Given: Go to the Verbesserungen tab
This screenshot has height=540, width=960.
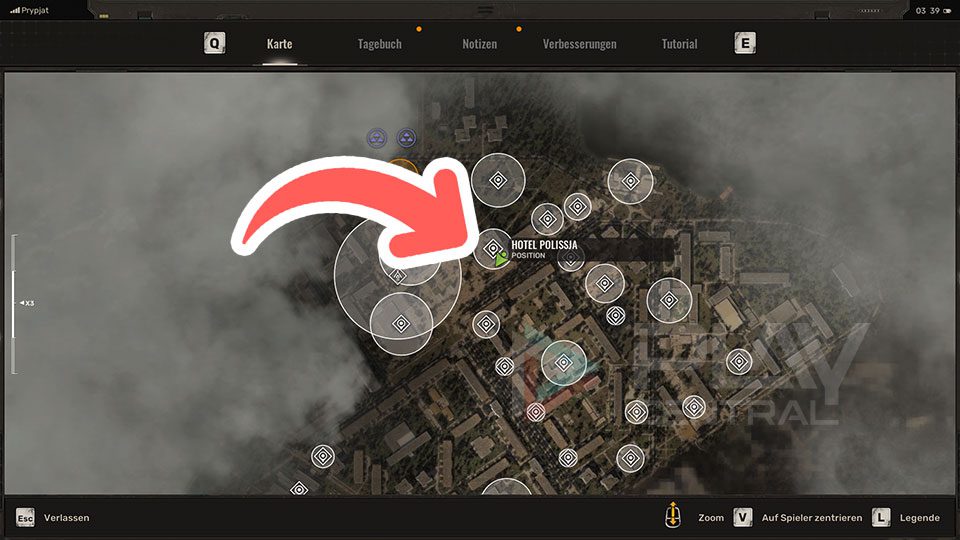Looking at the screenshot, I should pyautogui.click(x=579, y=44).
